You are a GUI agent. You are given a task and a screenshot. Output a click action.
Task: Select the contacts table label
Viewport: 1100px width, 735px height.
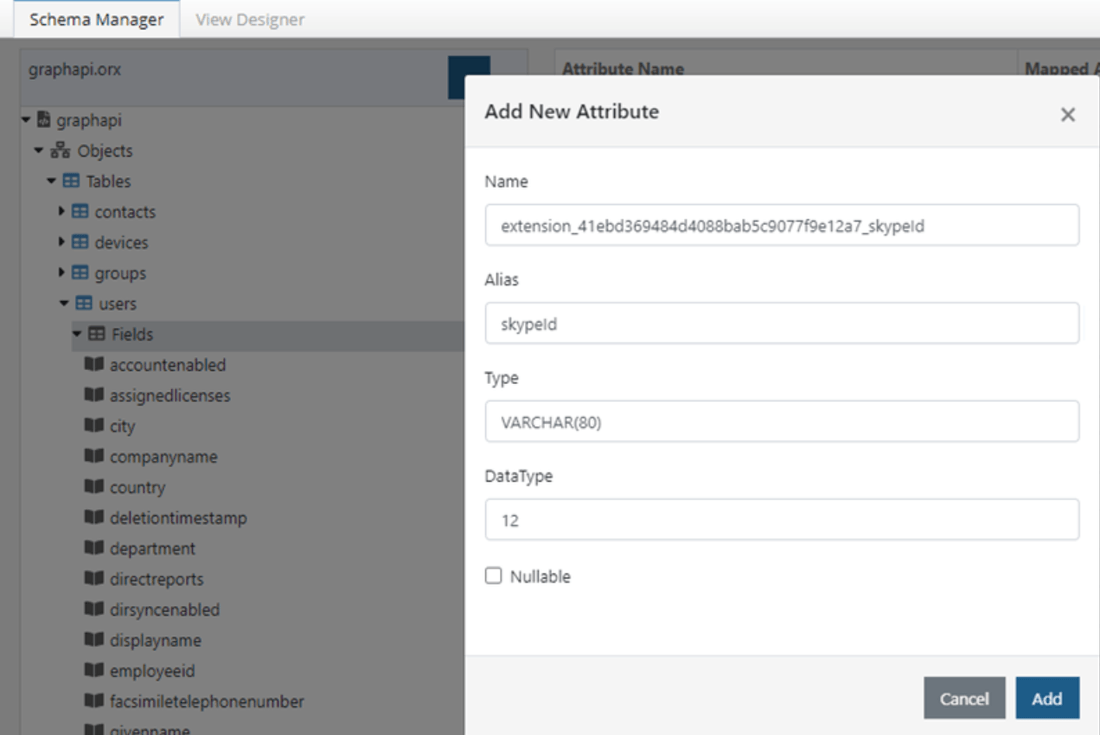click(125, 212)
